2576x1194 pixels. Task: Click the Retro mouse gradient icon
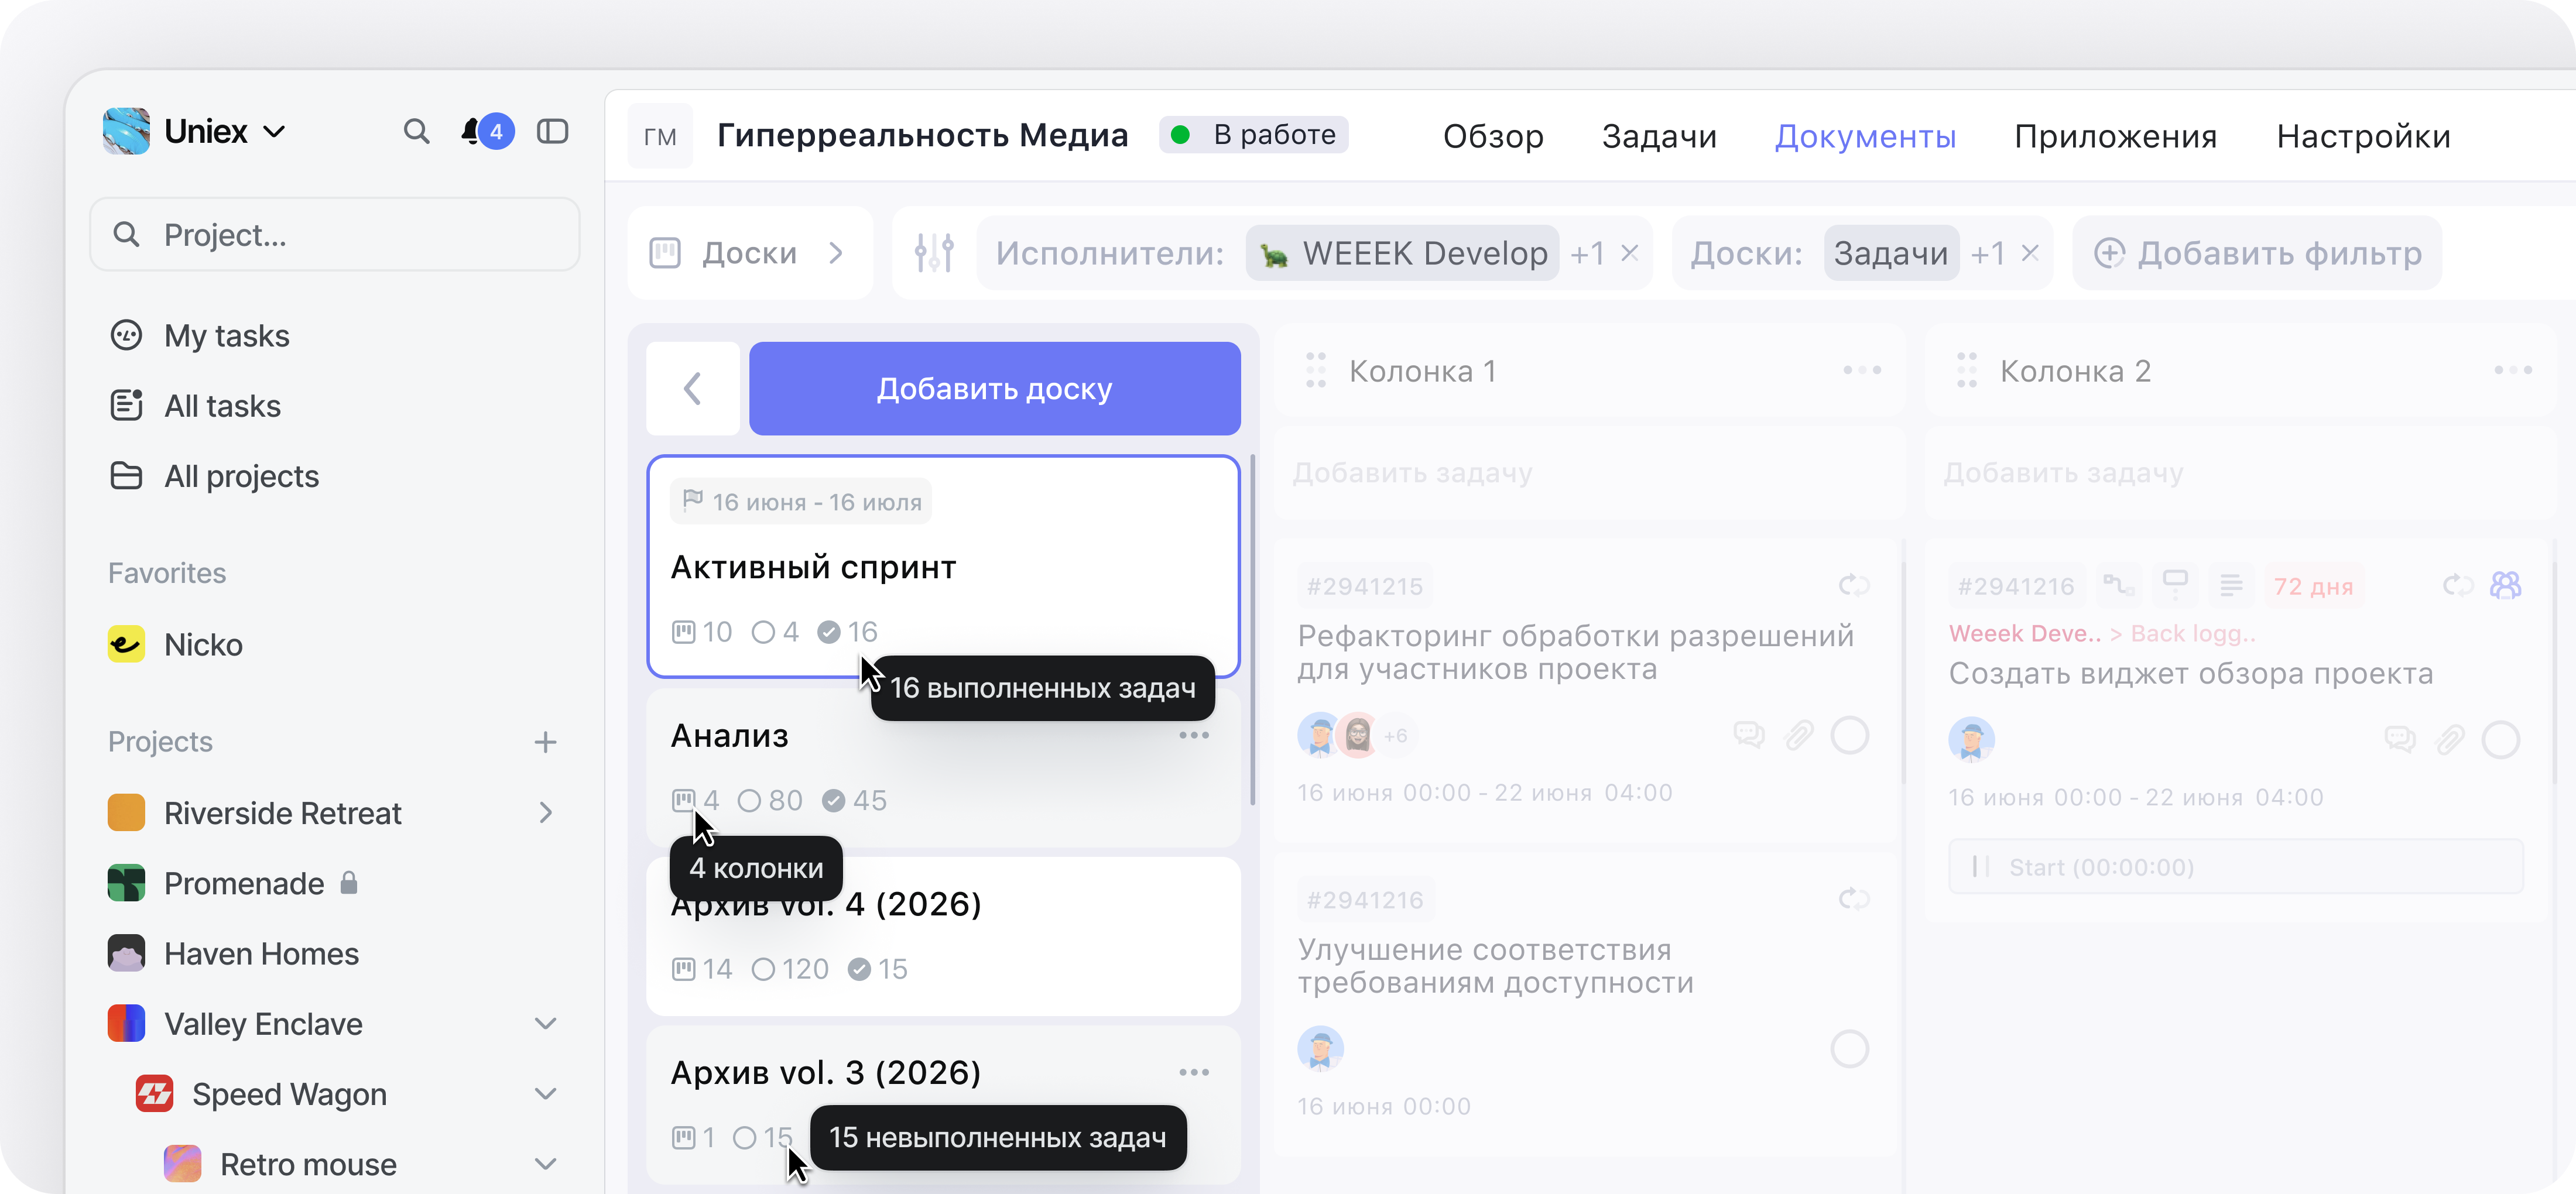click(x=182, y=1164)
